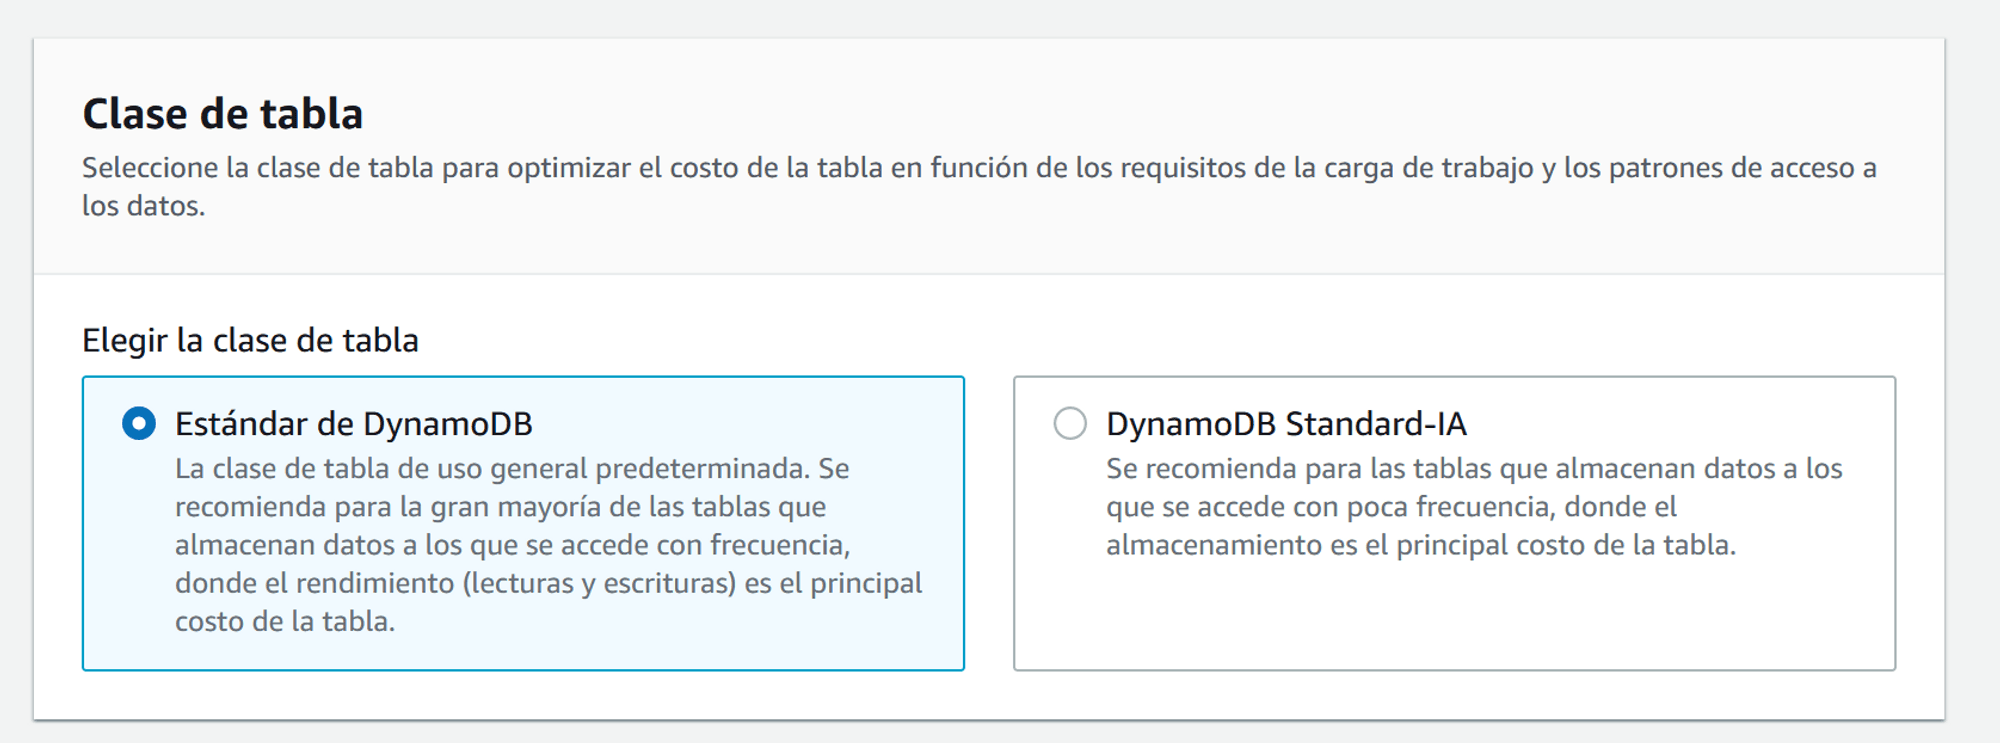
Task: Click "los datos." in the header description
Action: coord(143,206)
